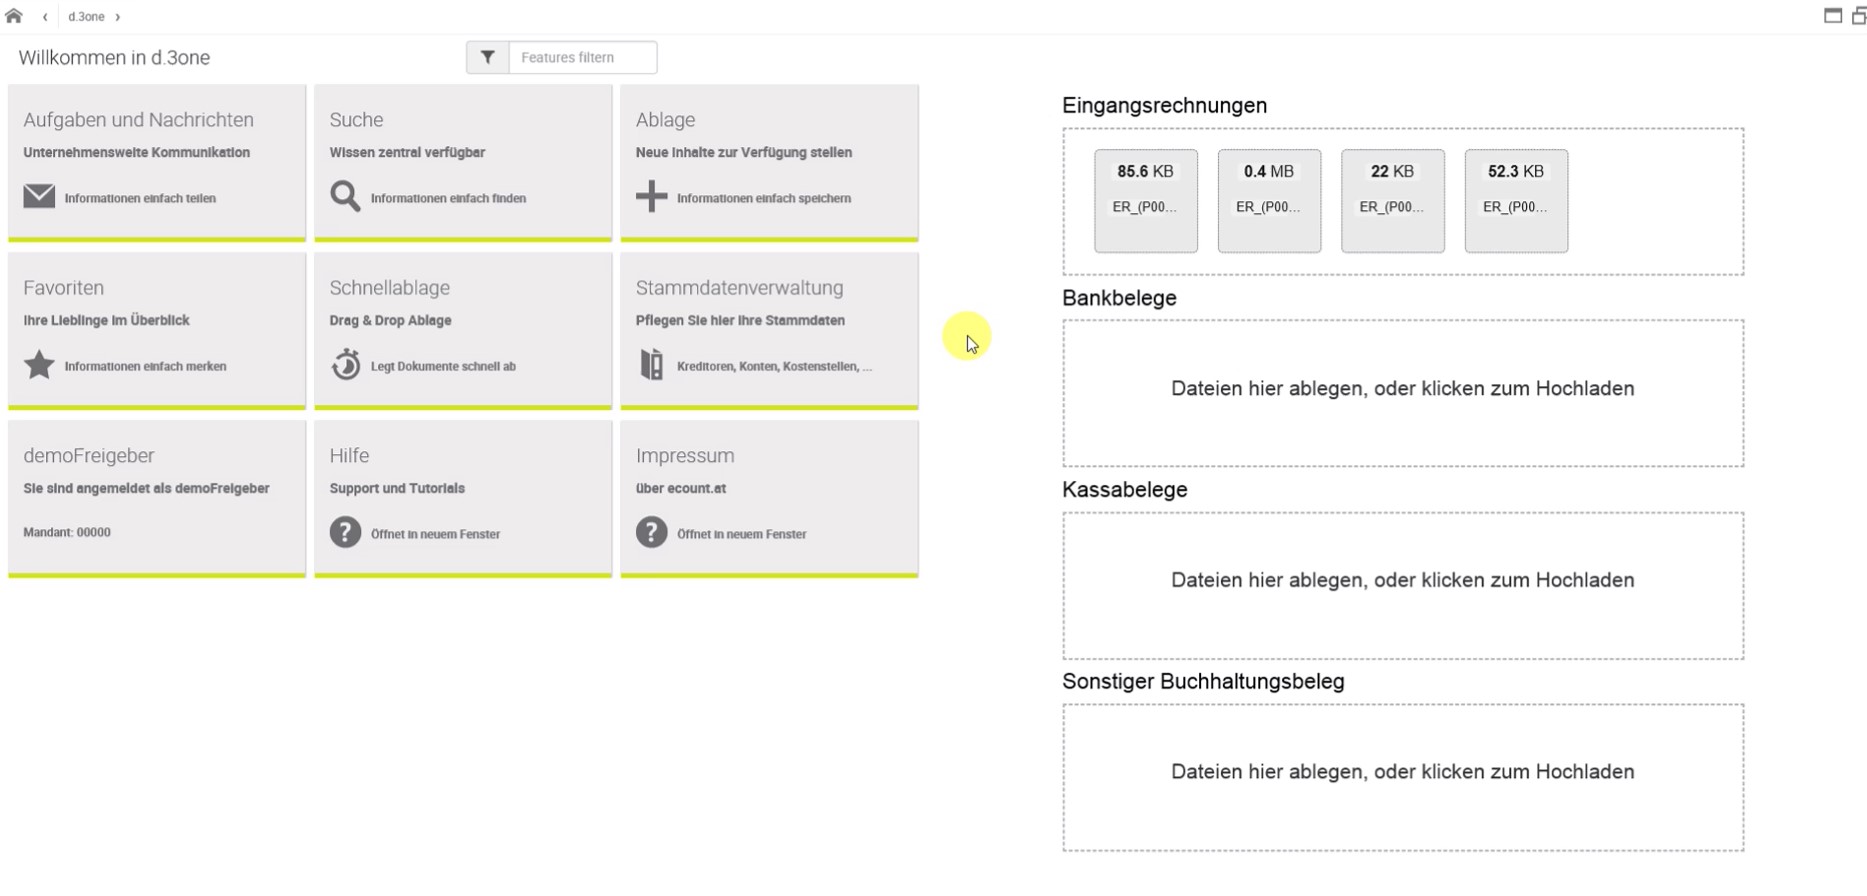Open the Impressum tile heading
This screenshot has height=896, width=1867.
tap(685, 455)
